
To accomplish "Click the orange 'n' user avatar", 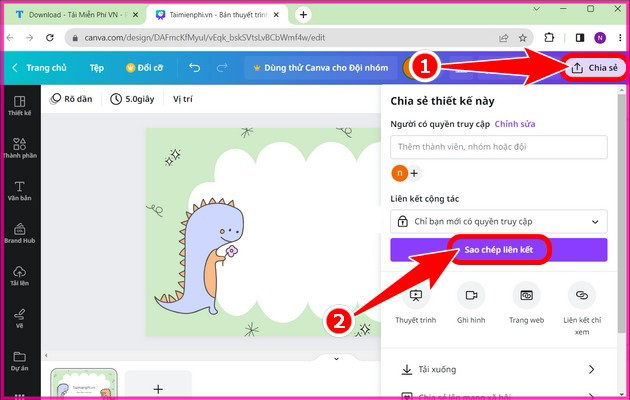I will (x=399, y=173).
